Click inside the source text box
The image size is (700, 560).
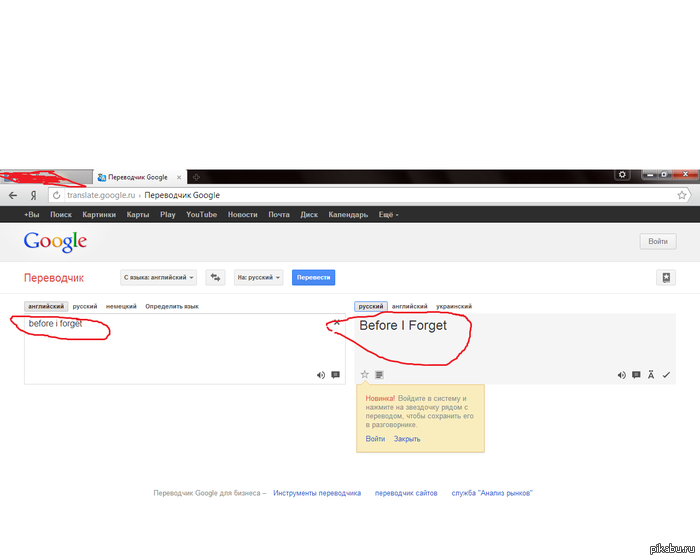click(x=184, y=349)
